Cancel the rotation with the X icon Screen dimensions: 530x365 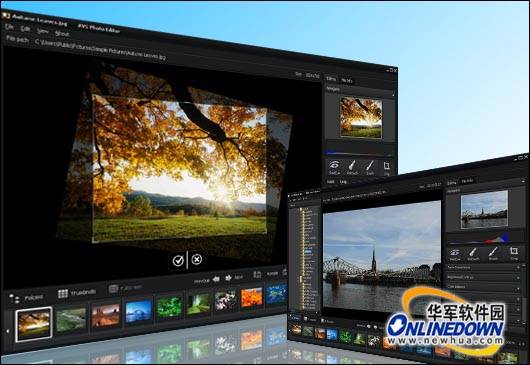(197, 259)
